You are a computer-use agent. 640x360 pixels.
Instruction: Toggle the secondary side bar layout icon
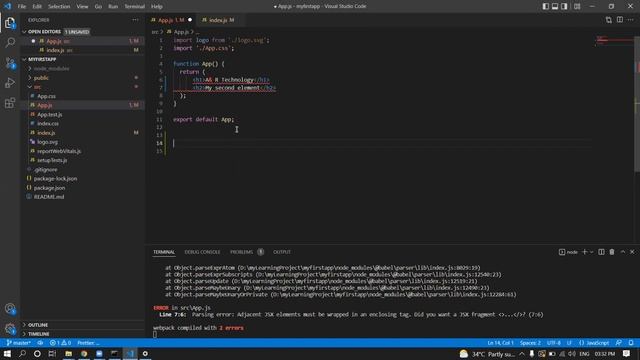pos(564,6)
